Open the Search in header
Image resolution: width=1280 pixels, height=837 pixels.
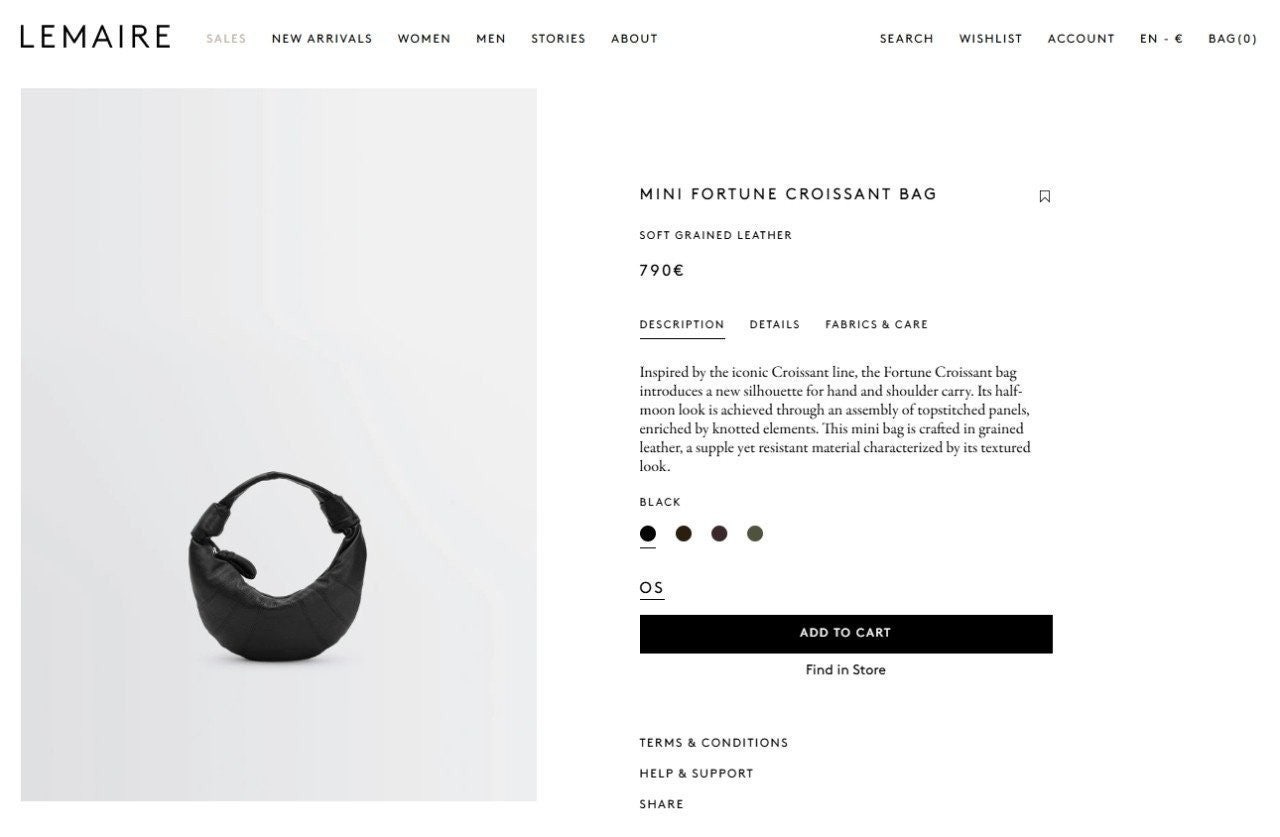pos(907,39)
